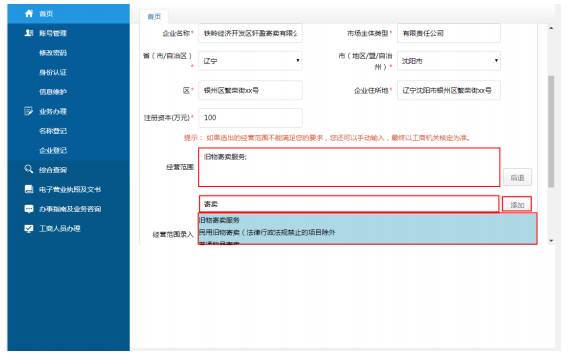
Task: Go to 名称登记 under 业务办理
Action: [53, 131]
